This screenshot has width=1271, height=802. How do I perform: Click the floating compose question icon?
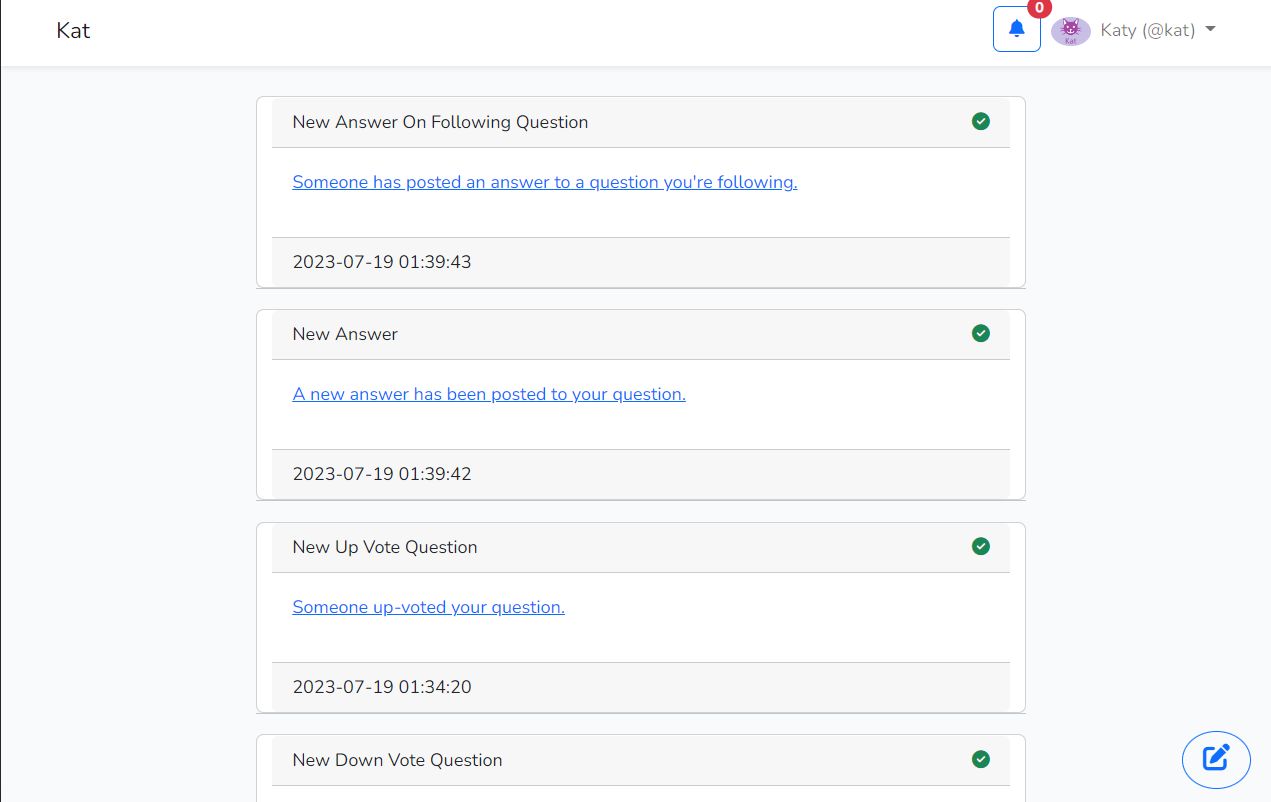coord(1215,759)
